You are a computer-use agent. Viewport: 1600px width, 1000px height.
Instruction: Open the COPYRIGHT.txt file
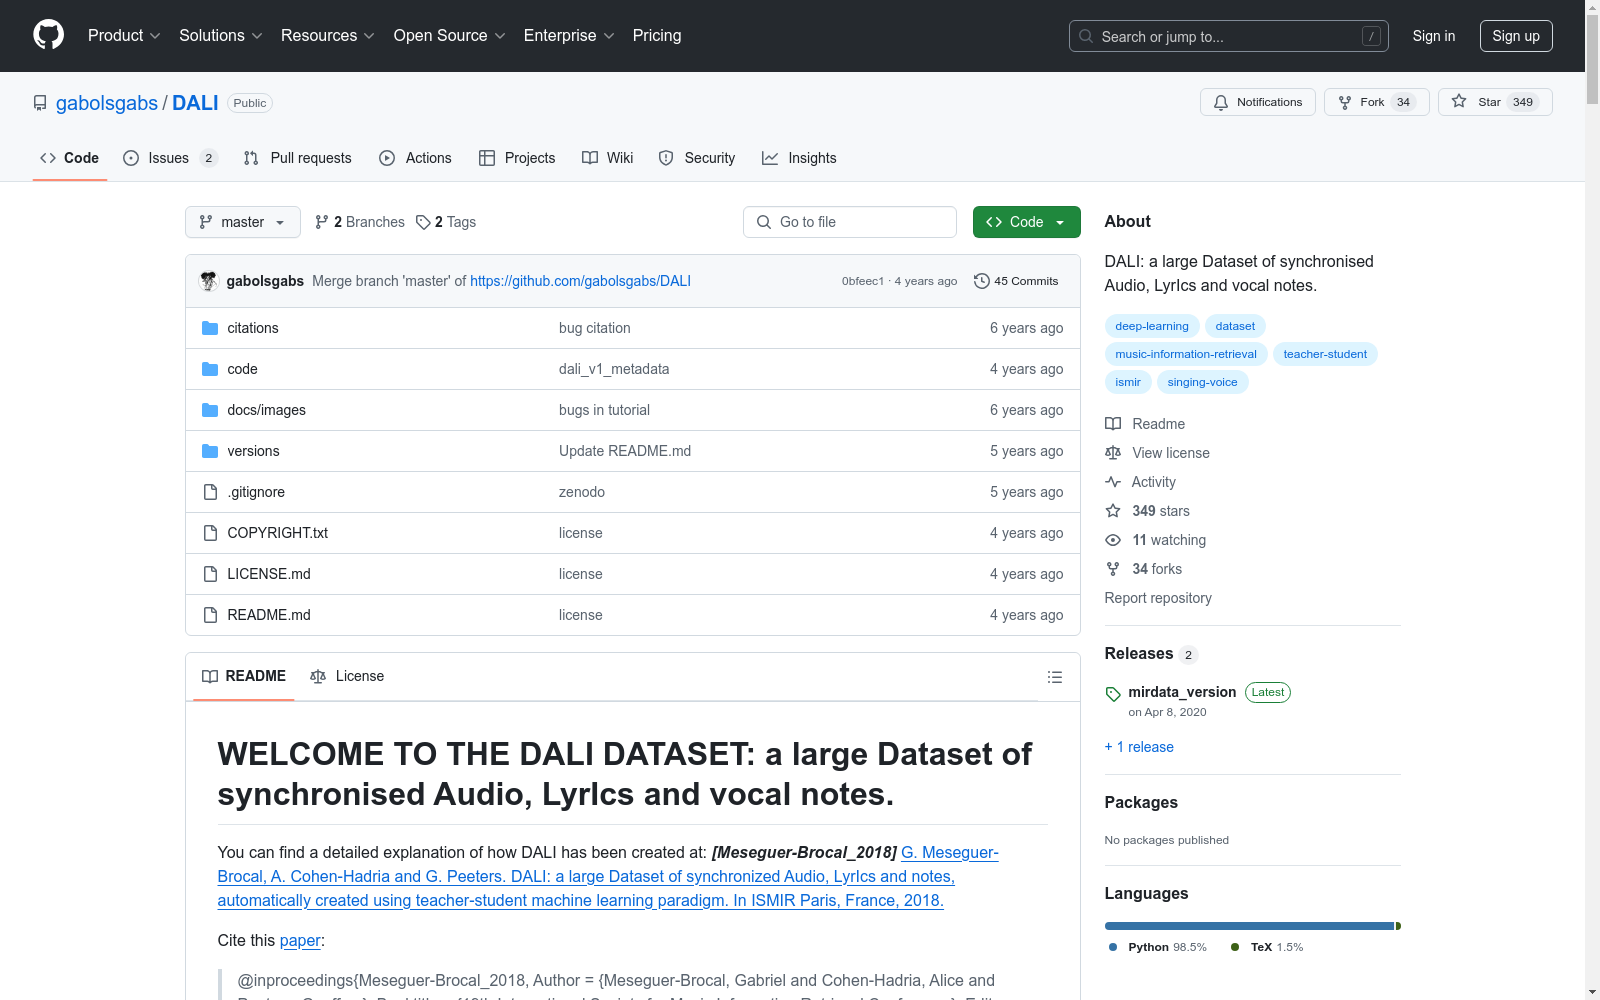pos(277,533)
